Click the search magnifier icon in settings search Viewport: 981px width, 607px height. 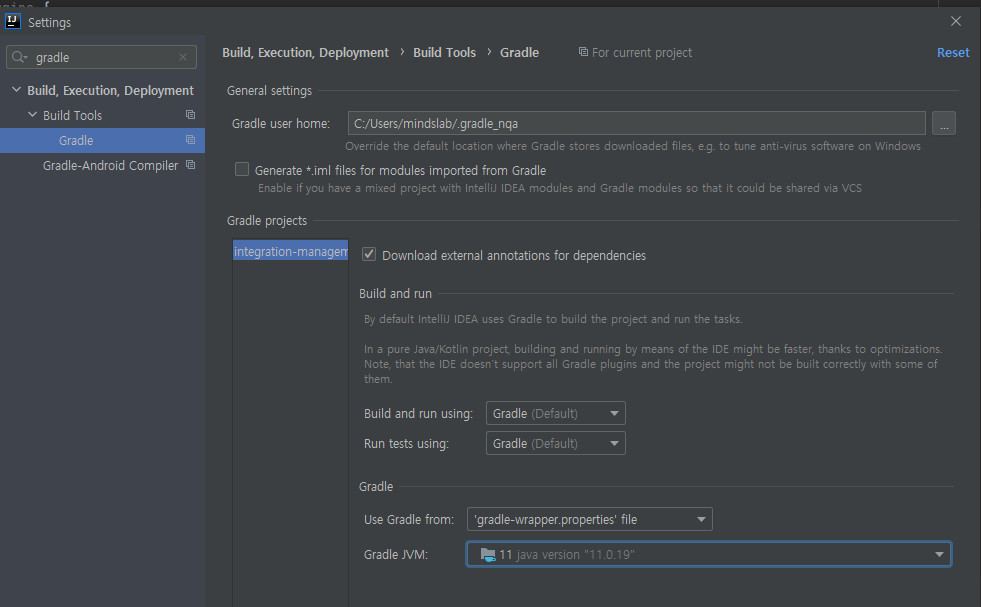[19, 57]
